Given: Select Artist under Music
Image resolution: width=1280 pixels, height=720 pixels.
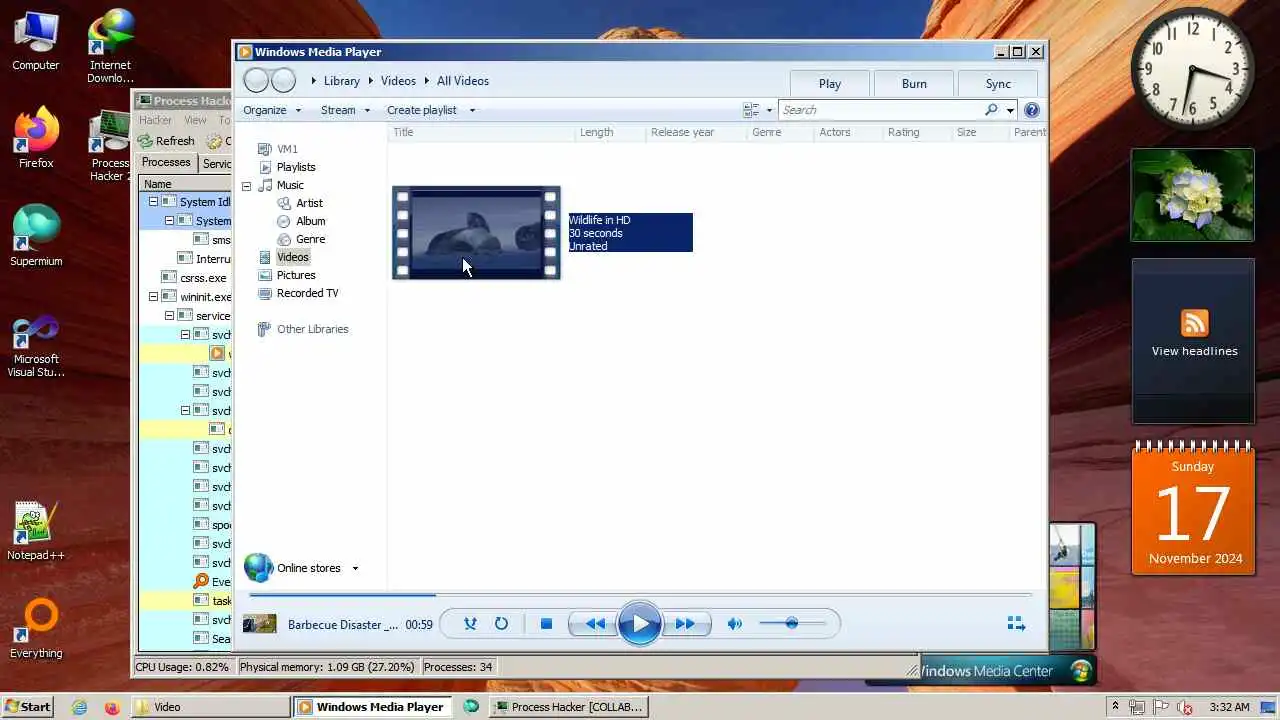Looking at the screenshot, I should 309,203.
